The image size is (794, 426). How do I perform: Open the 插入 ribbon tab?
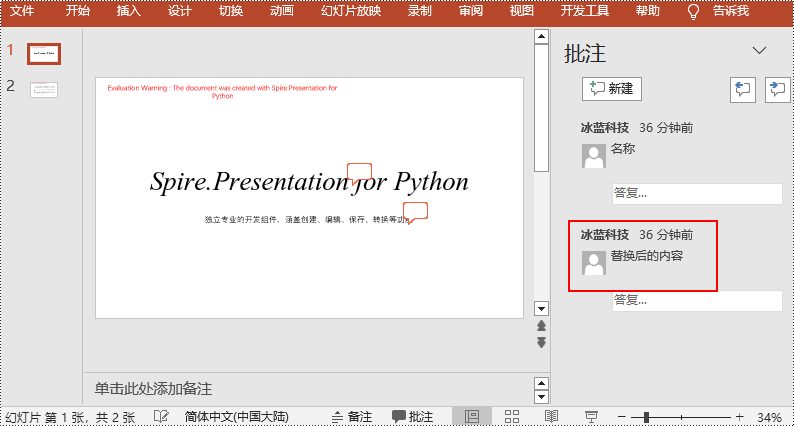(x=129, y=11)
